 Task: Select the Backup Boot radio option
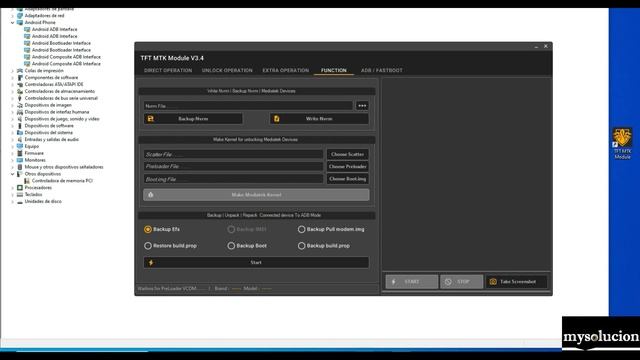[x=231, y=246]
